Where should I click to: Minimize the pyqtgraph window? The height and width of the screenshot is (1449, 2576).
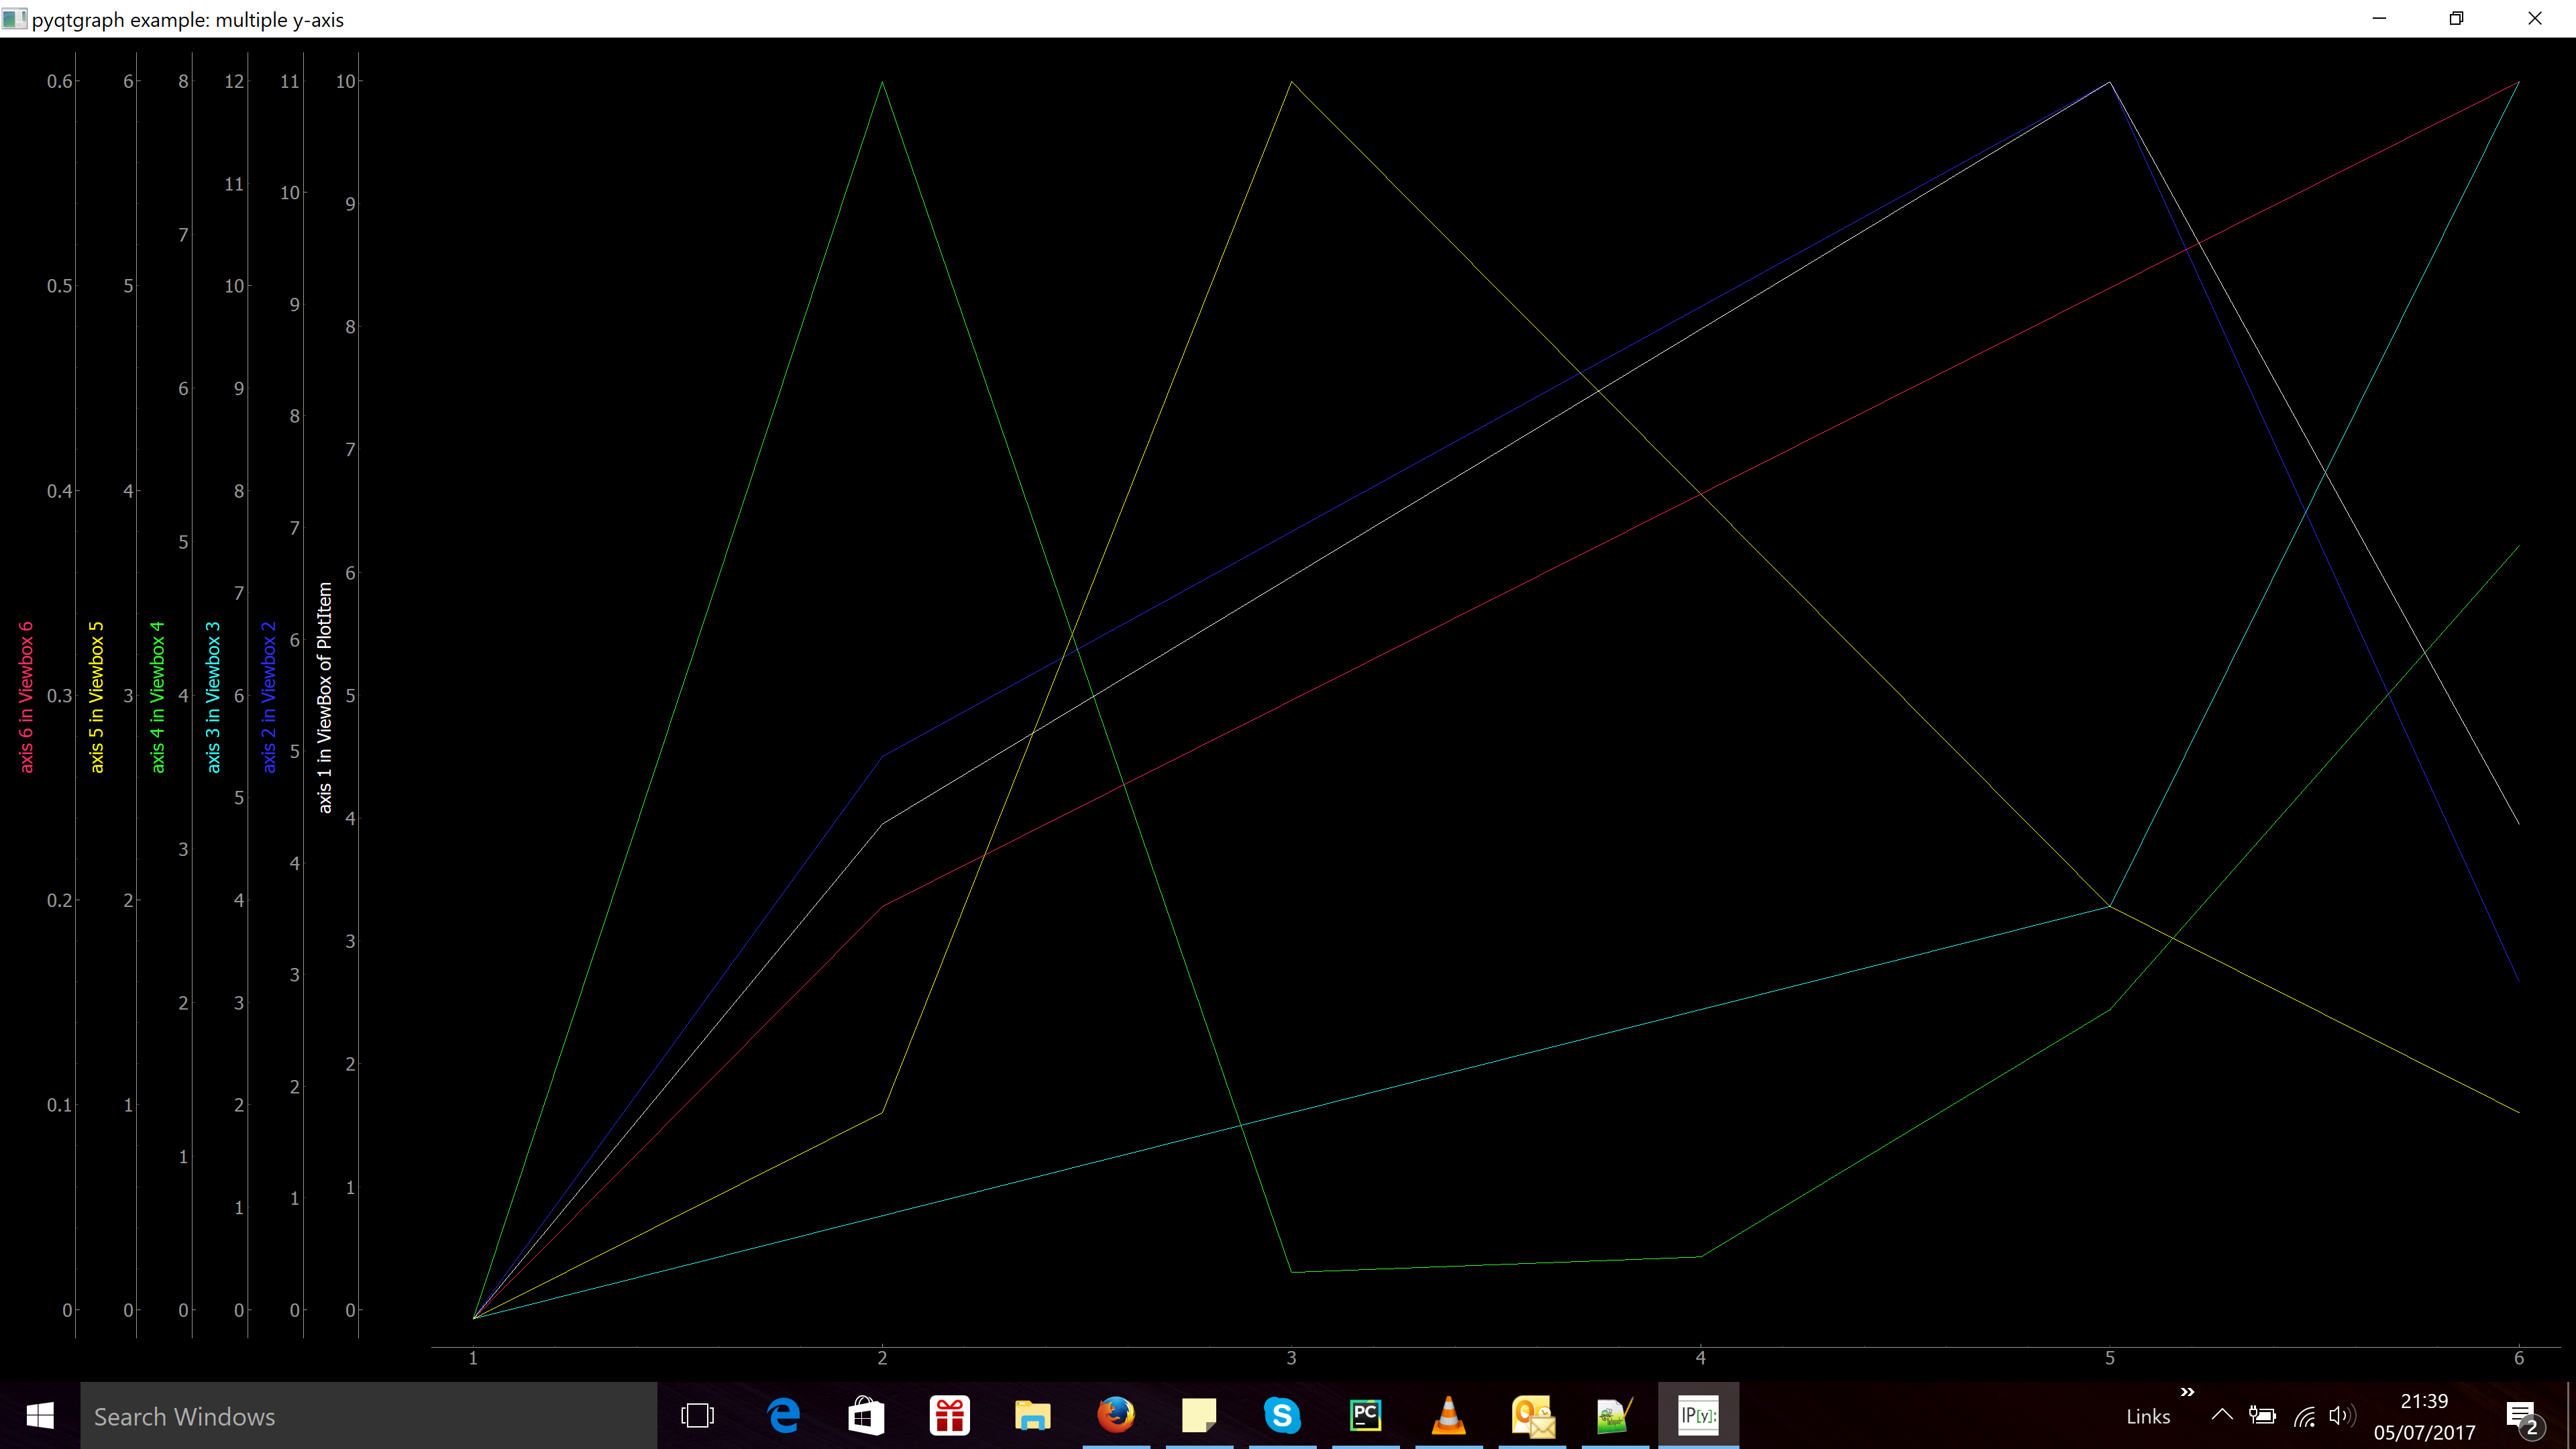pyautogui.click(x=2380, y=19)
